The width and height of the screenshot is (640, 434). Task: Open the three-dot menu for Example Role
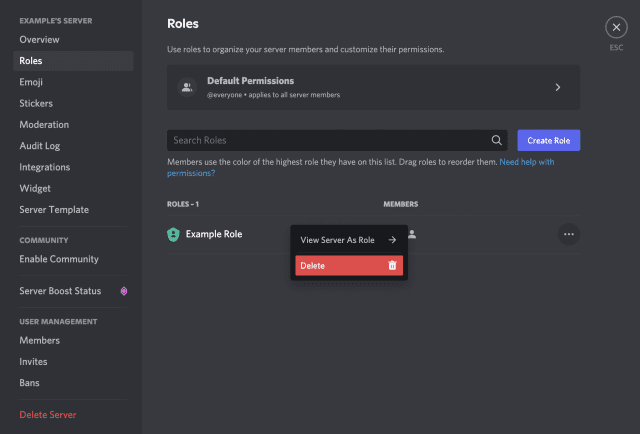click(568, 234)
